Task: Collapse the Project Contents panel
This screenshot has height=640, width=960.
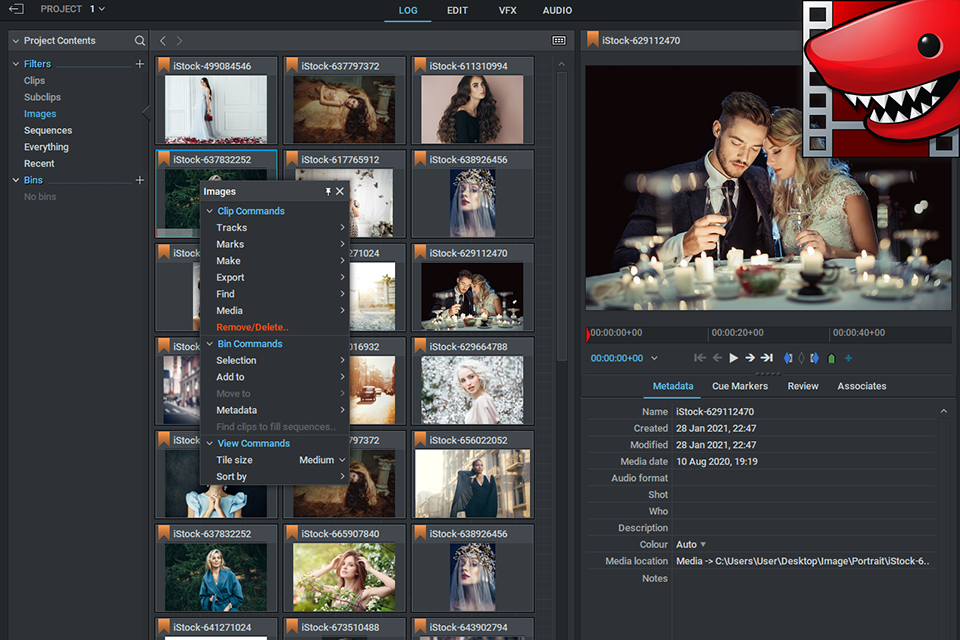Action: tap(16, 41)
